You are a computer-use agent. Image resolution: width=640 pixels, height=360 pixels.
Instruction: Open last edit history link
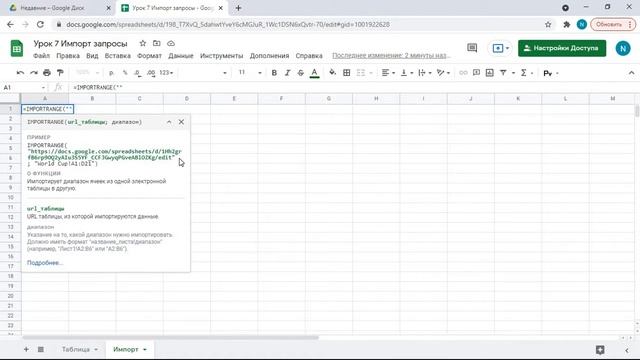[391, 56]
